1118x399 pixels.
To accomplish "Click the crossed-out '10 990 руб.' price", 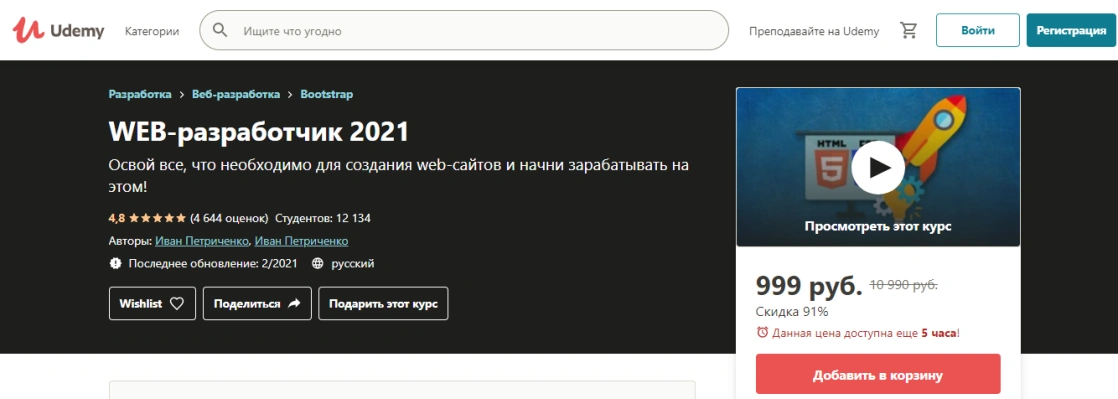I will (903, 285).
